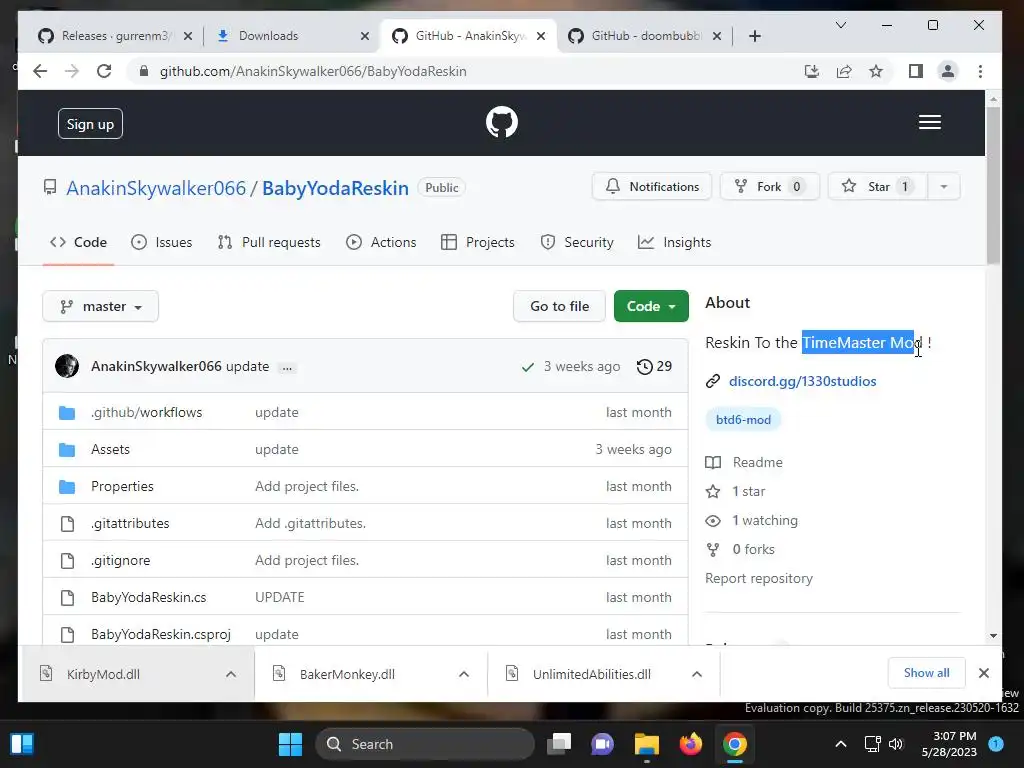
Task: Click the btd6-mod topic tag
Action: [x=743, y=420]
